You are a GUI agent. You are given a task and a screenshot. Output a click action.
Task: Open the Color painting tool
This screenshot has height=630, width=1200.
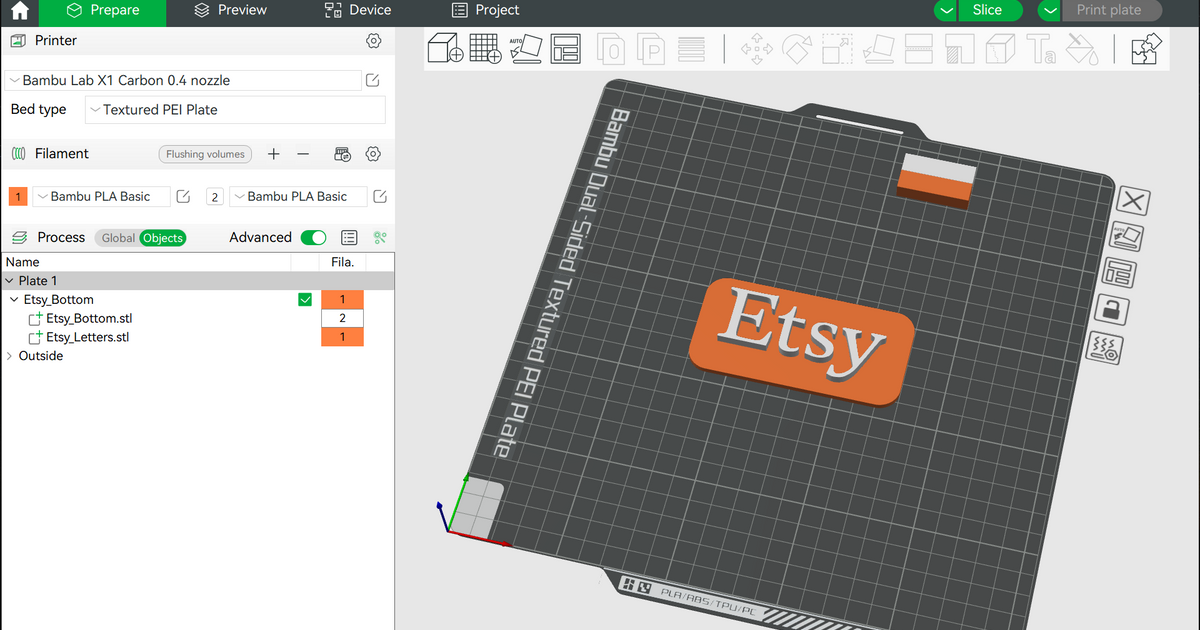pos(1081,48)
